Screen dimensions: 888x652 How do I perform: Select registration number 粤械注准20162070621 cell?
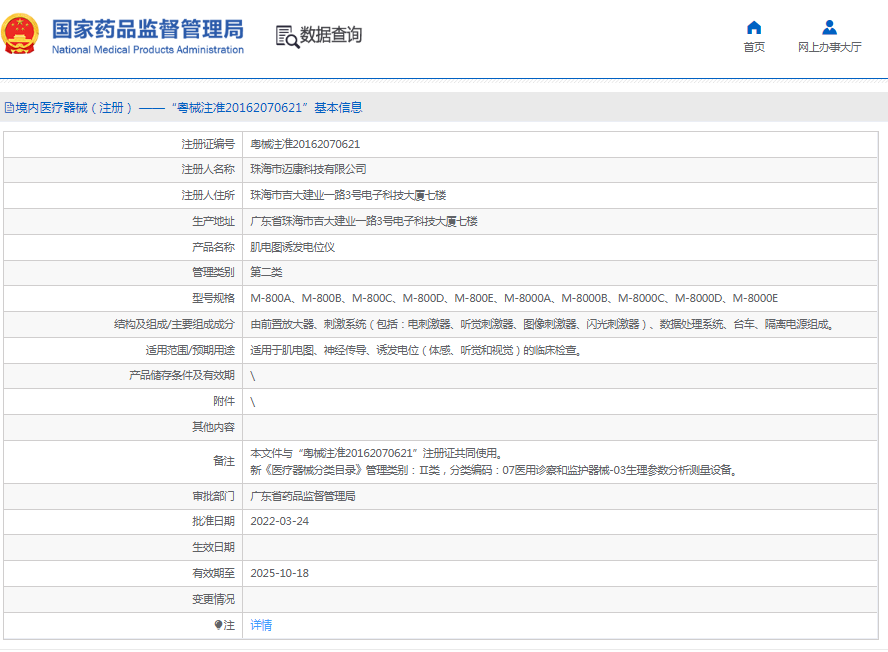tap(305, 144)
